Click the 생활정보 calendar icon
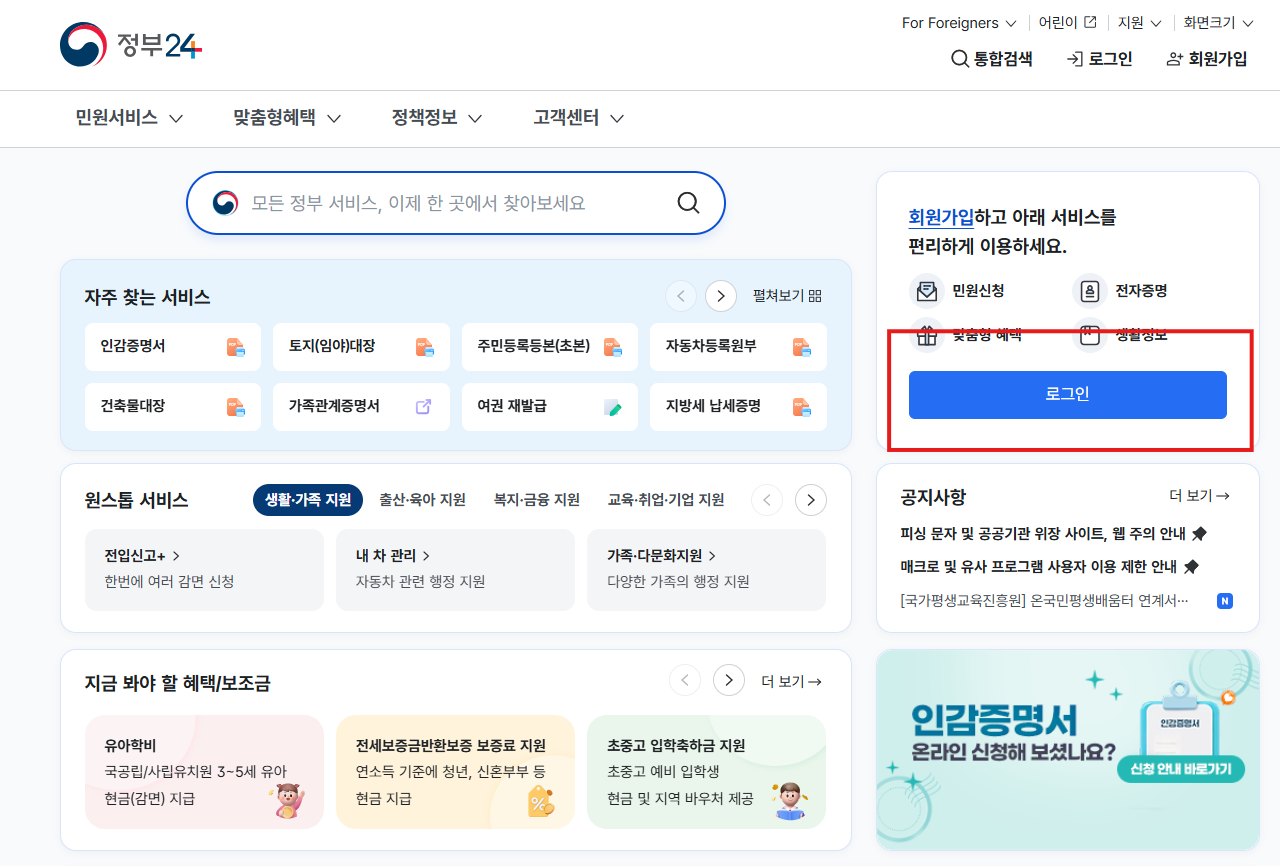Image resolution: width=1280 pixels, height=866 pixels. click(1088, 334)
